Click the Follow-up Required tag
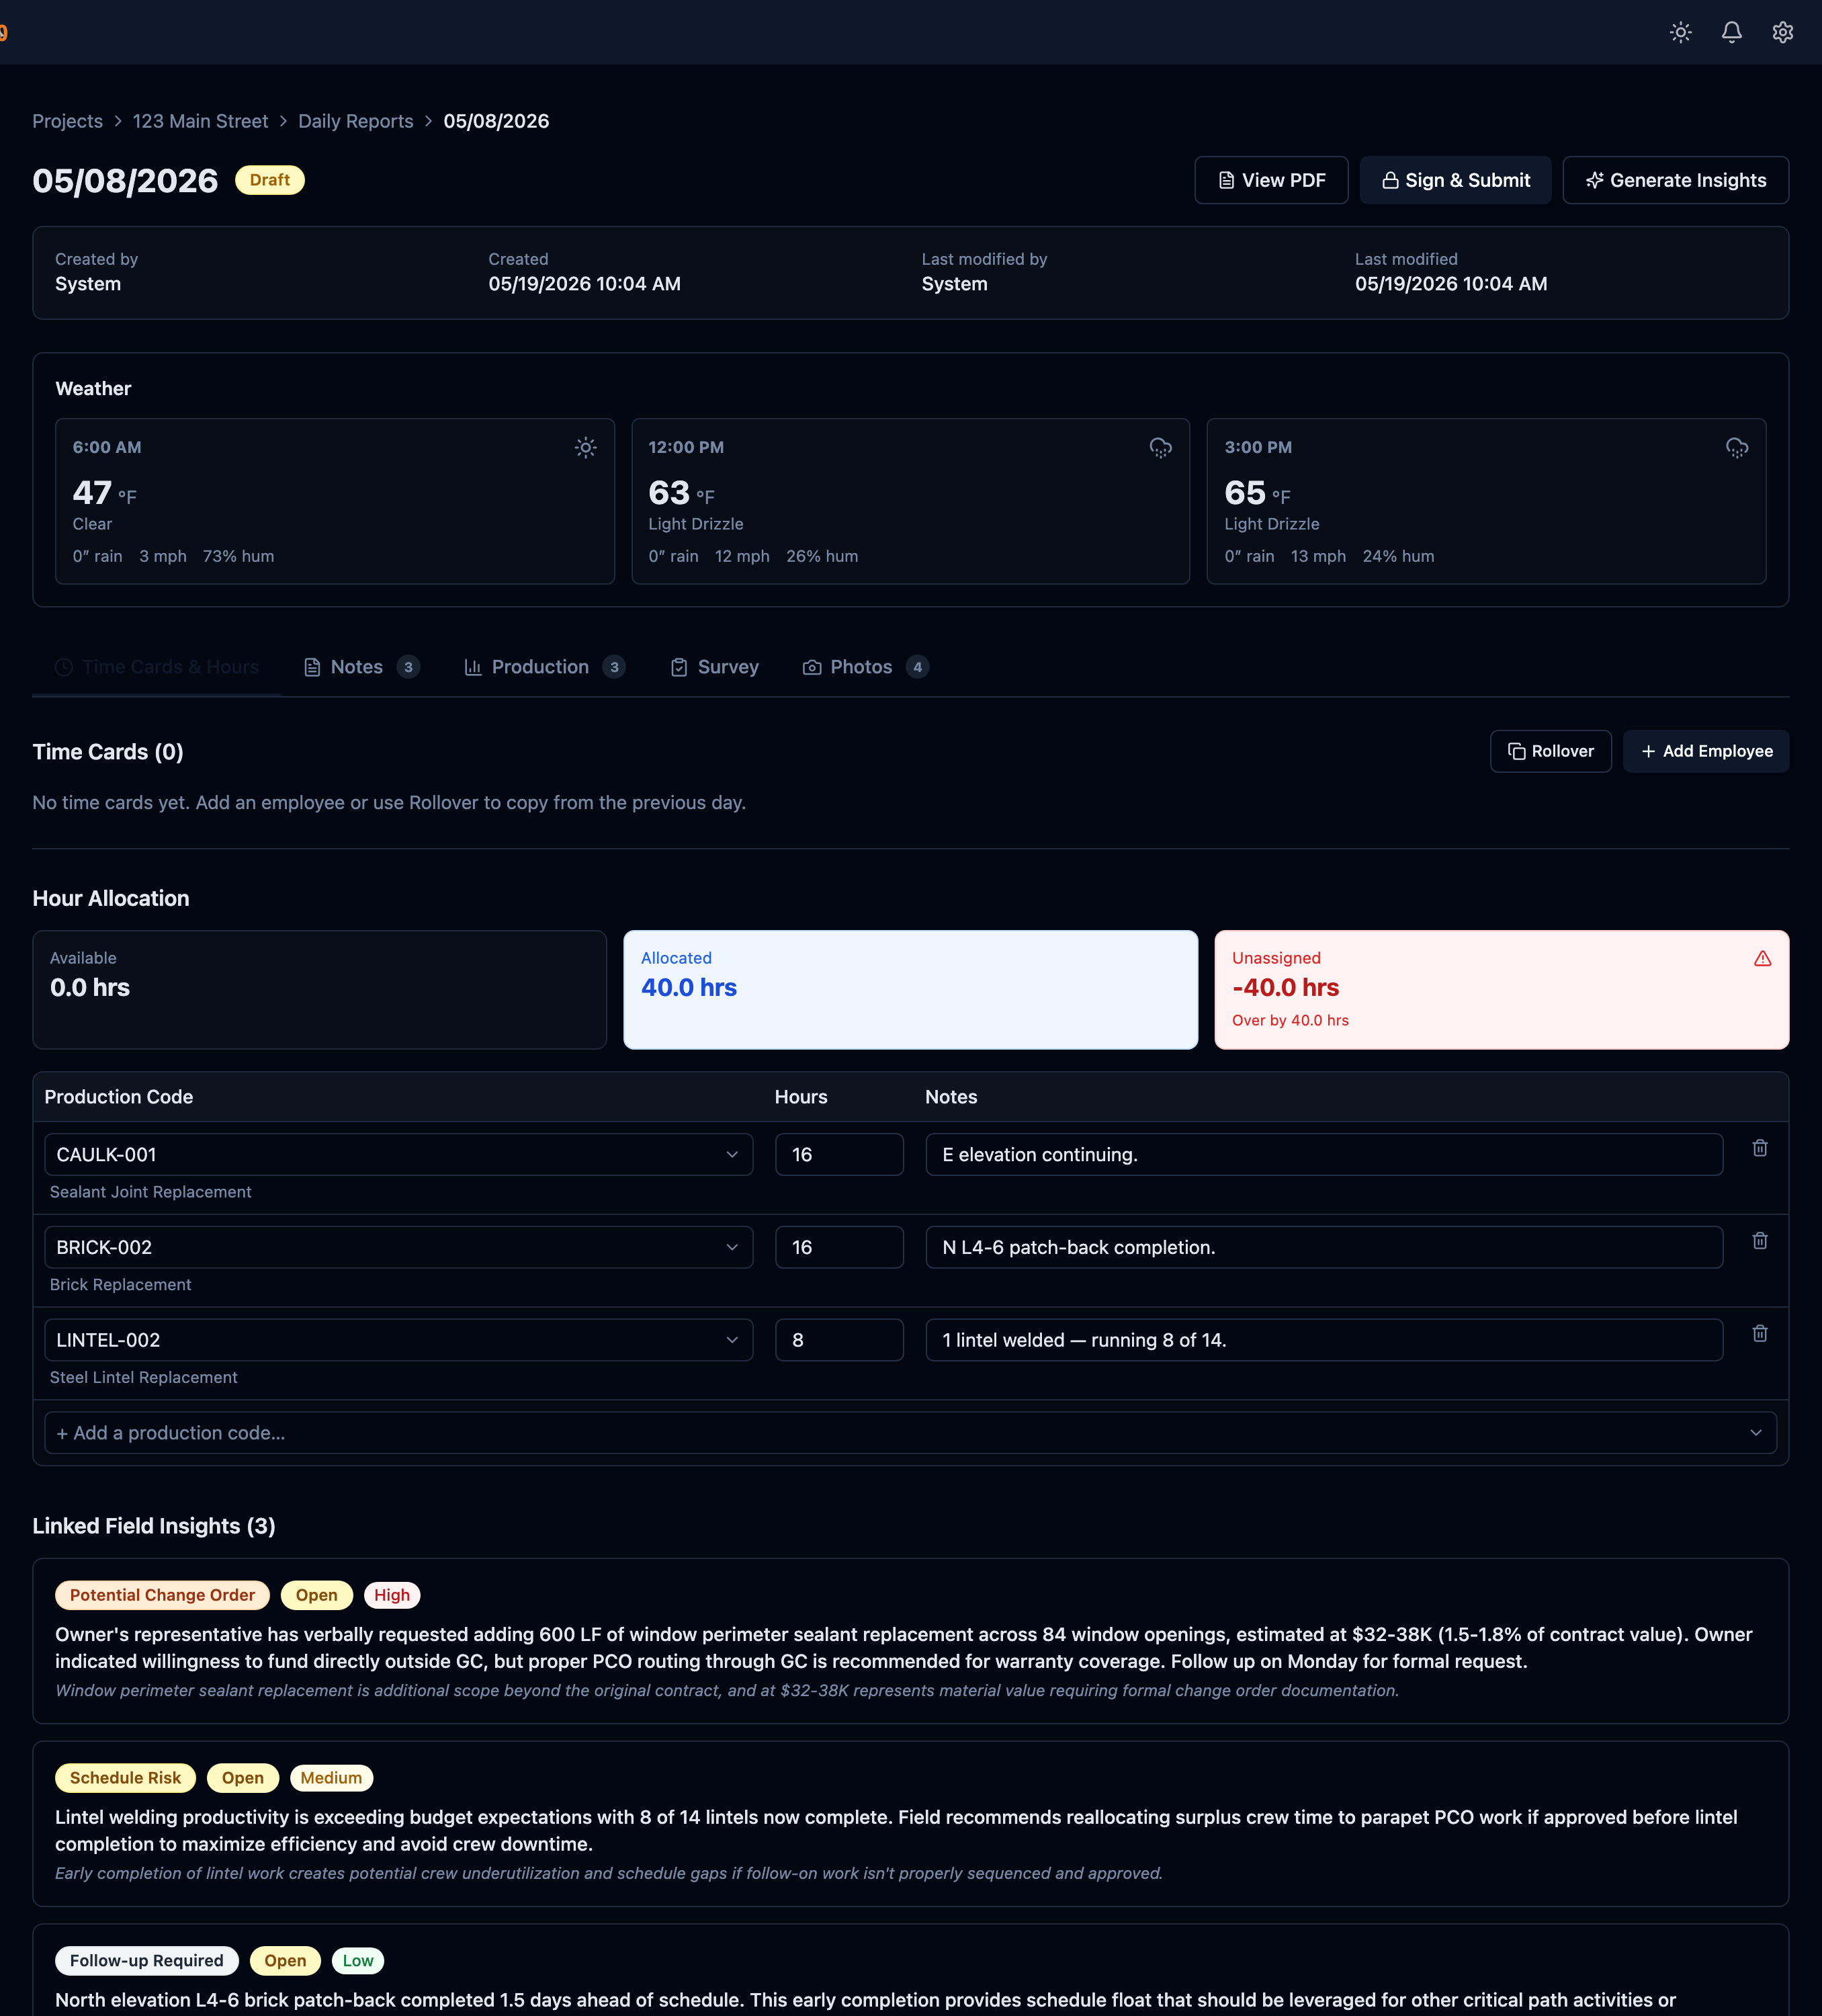The height and width of the screenshot is (2016, 1822). coord(146,1961)
